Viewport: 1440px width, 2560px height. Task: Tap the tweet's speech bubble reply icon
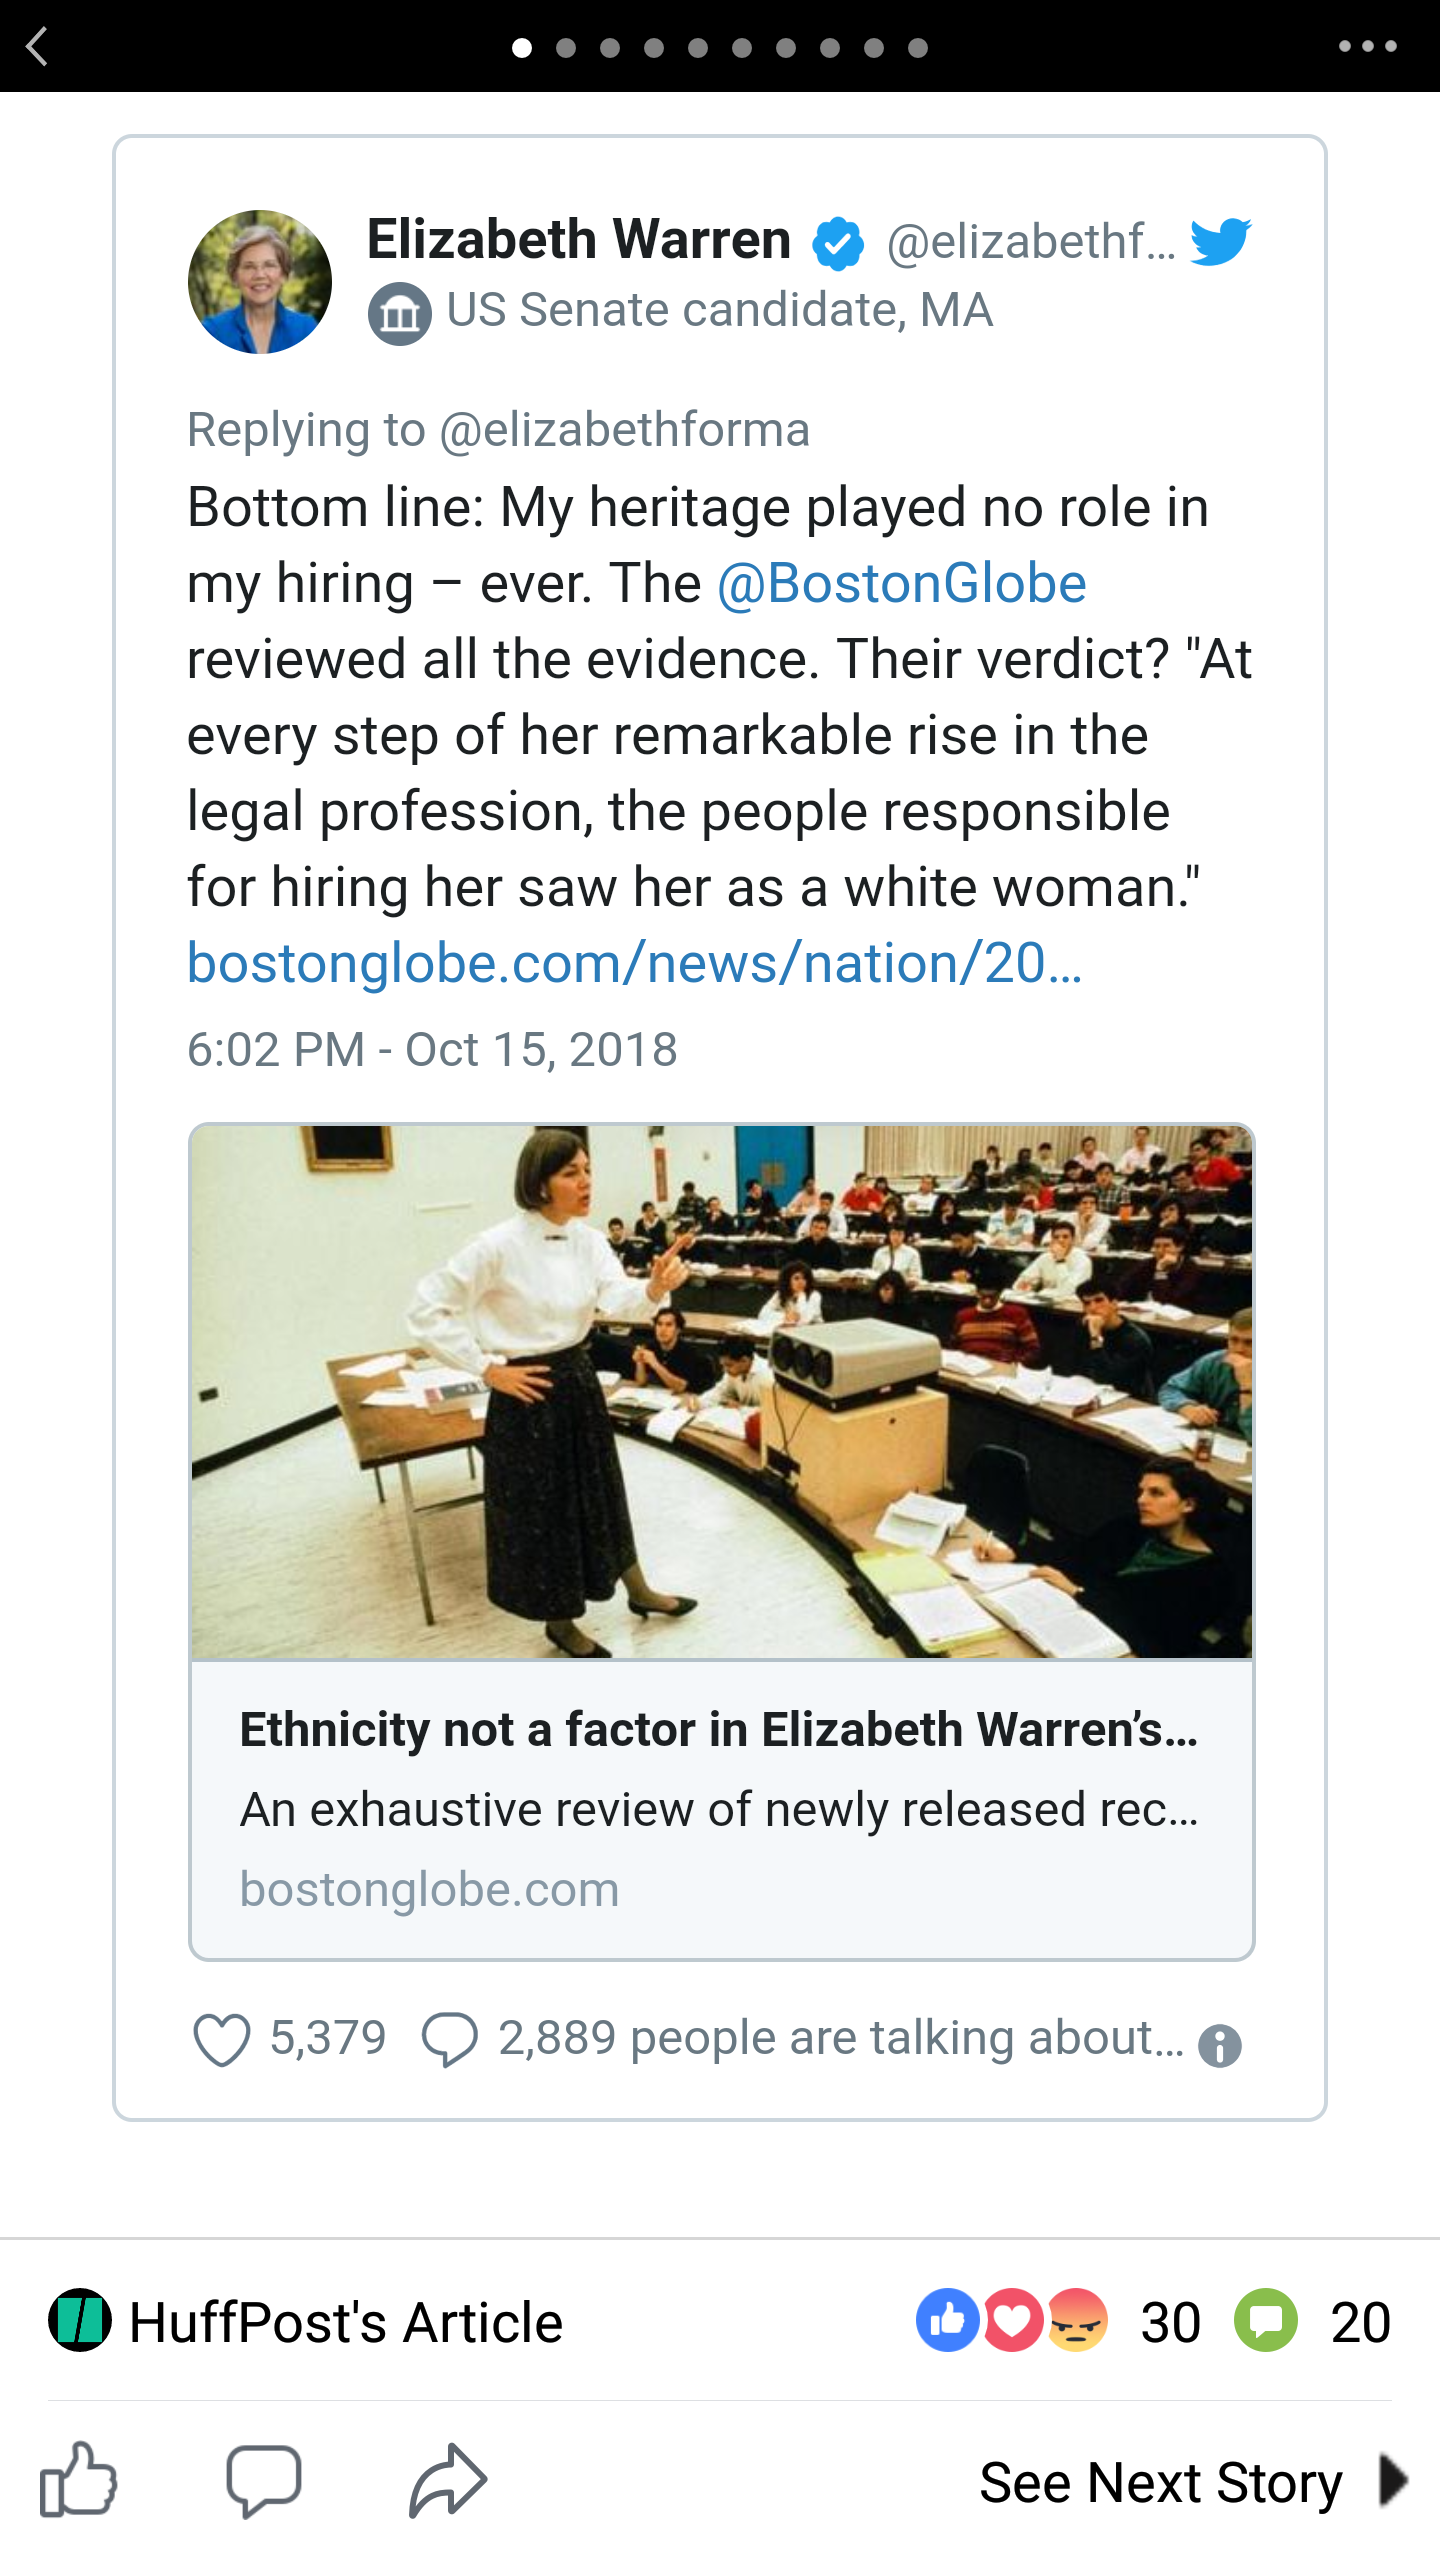click(x=450, y=2040)
